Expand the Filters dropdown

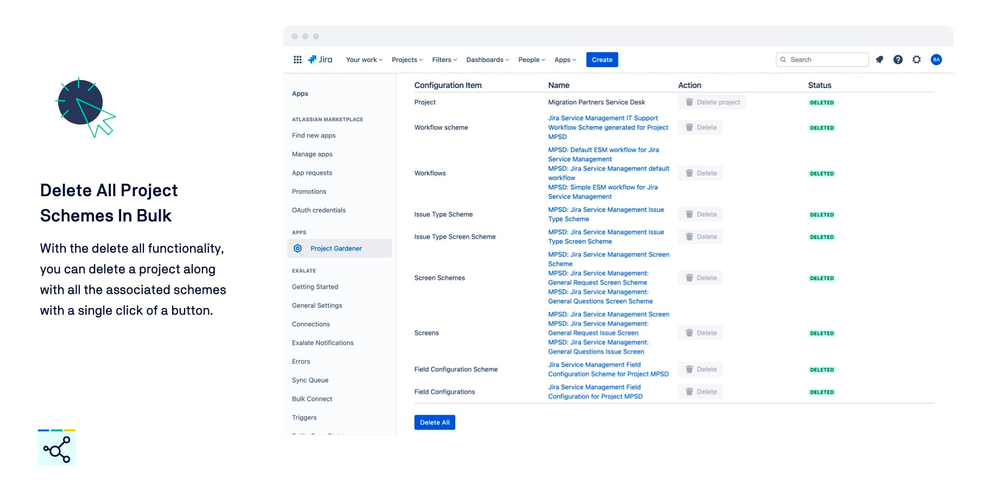445,60
